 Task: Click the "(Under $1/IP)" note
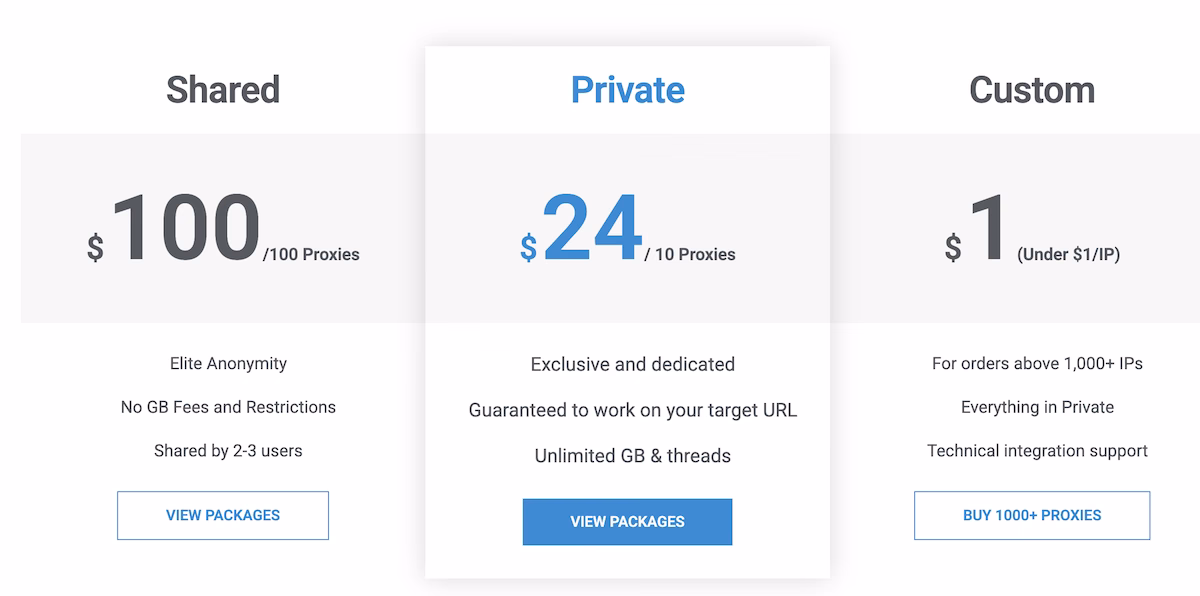point(1068,254)
